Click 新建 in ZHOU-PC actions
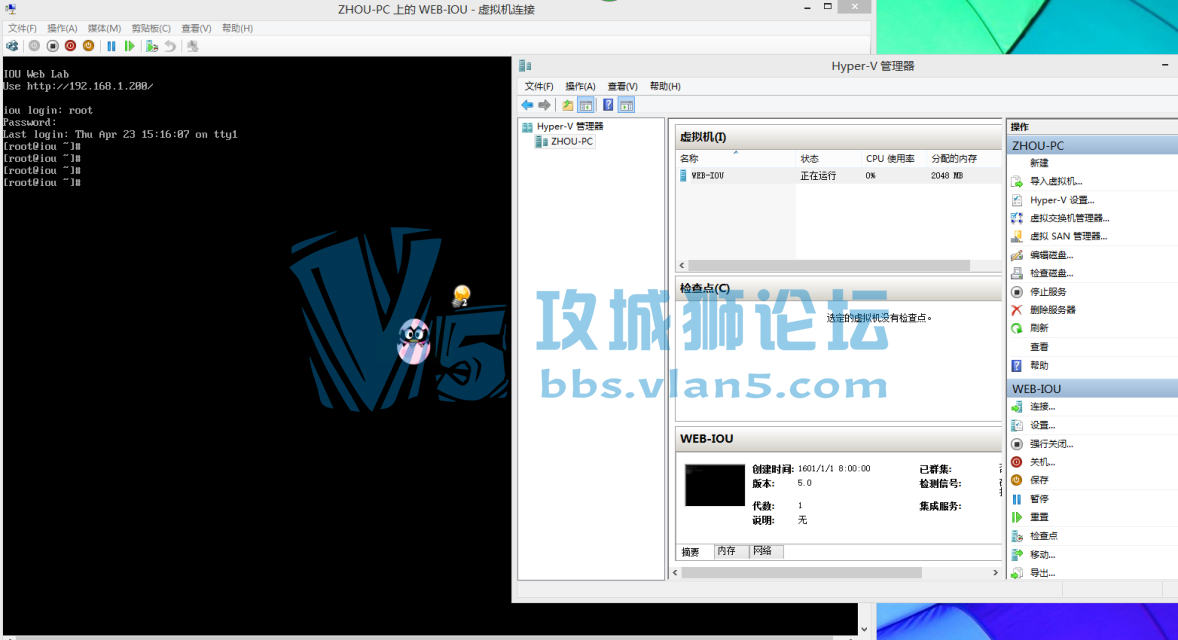The image size is (1178, 640). (1039, 163)
